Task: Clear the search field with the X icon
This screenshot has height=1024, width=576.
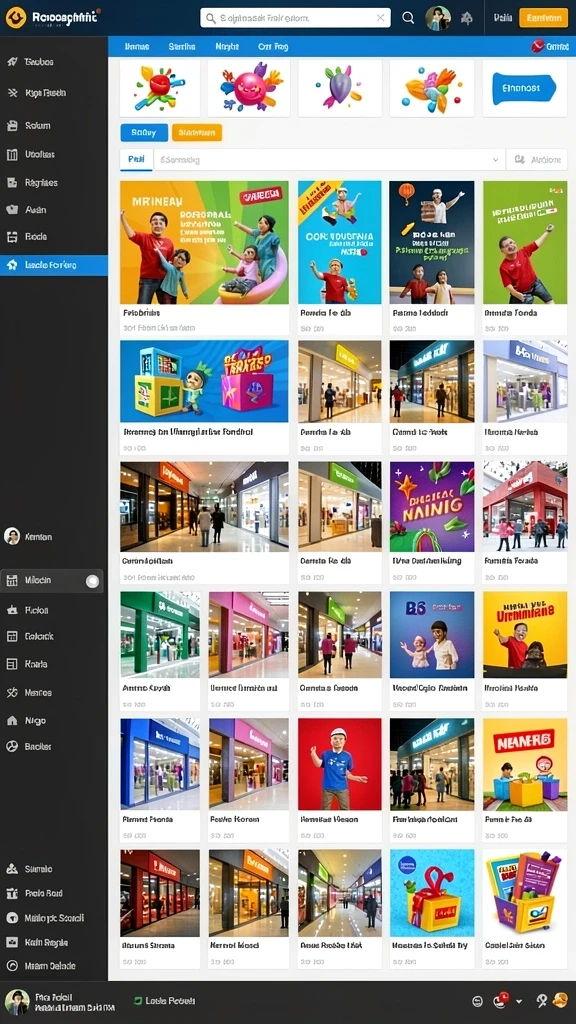Action: click(x=380, y=18)
